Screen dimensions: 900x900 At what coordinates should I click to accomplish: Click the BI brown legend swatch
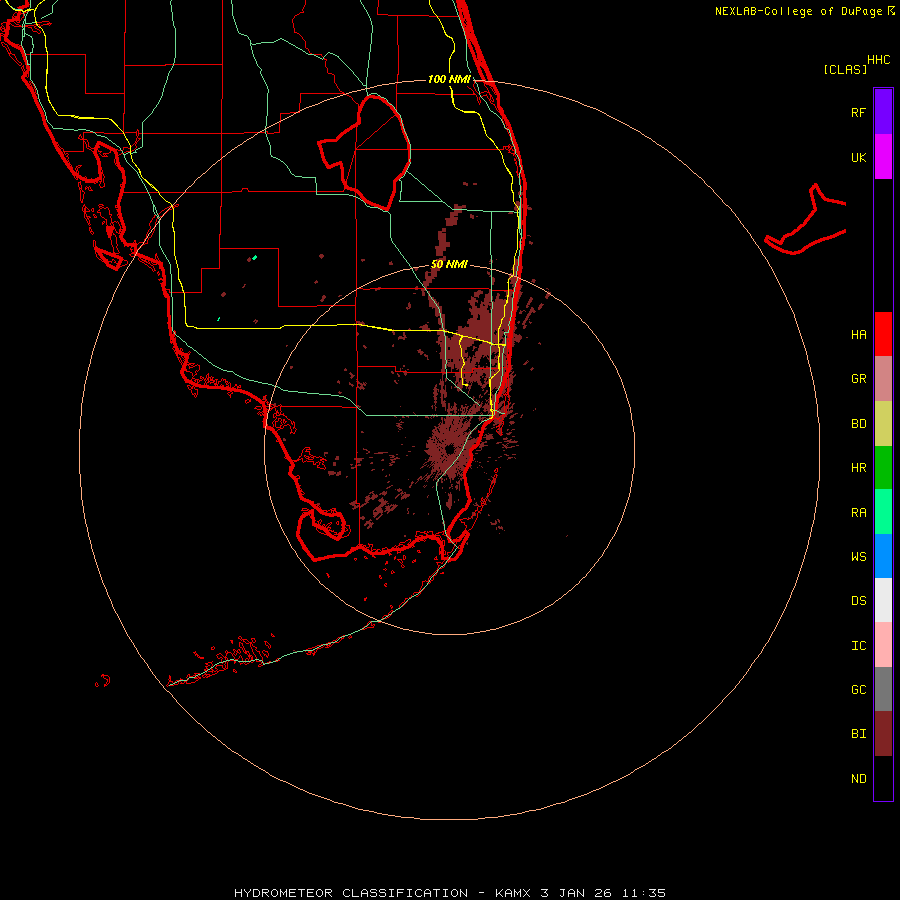pos(883,734)
